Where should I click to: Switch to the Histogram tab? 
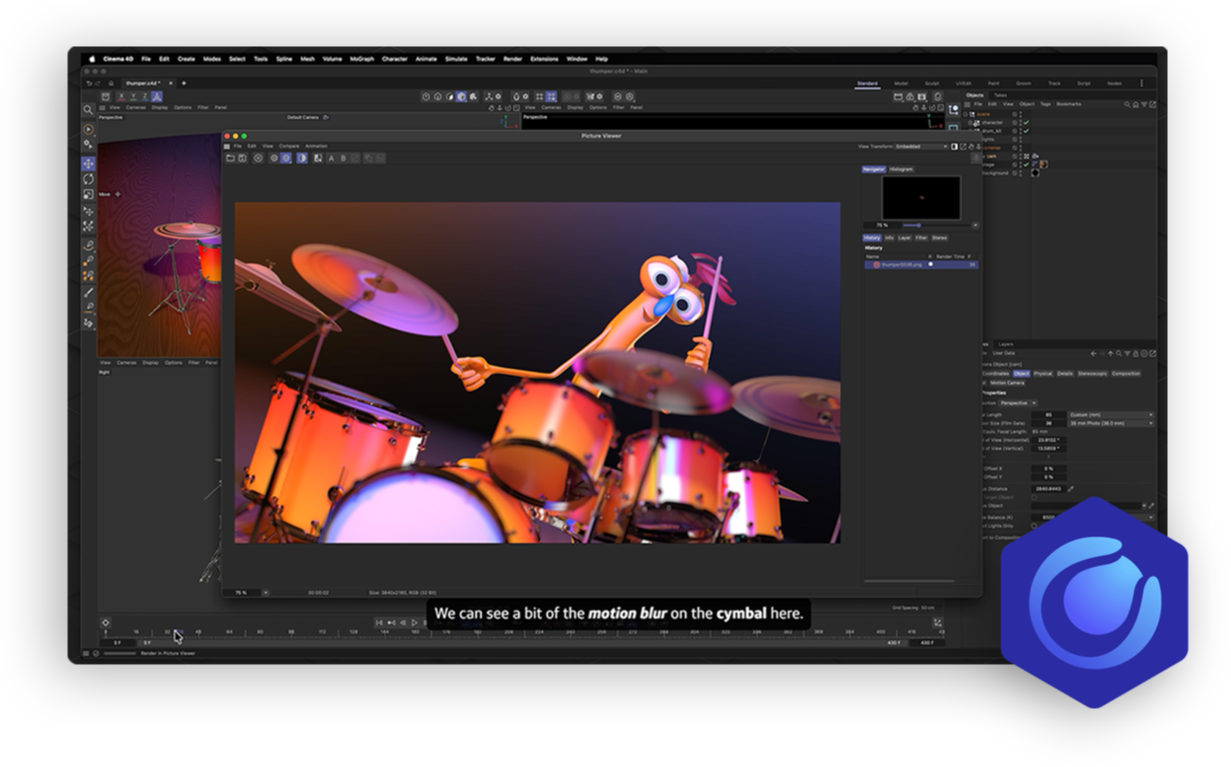coord(901,169)
